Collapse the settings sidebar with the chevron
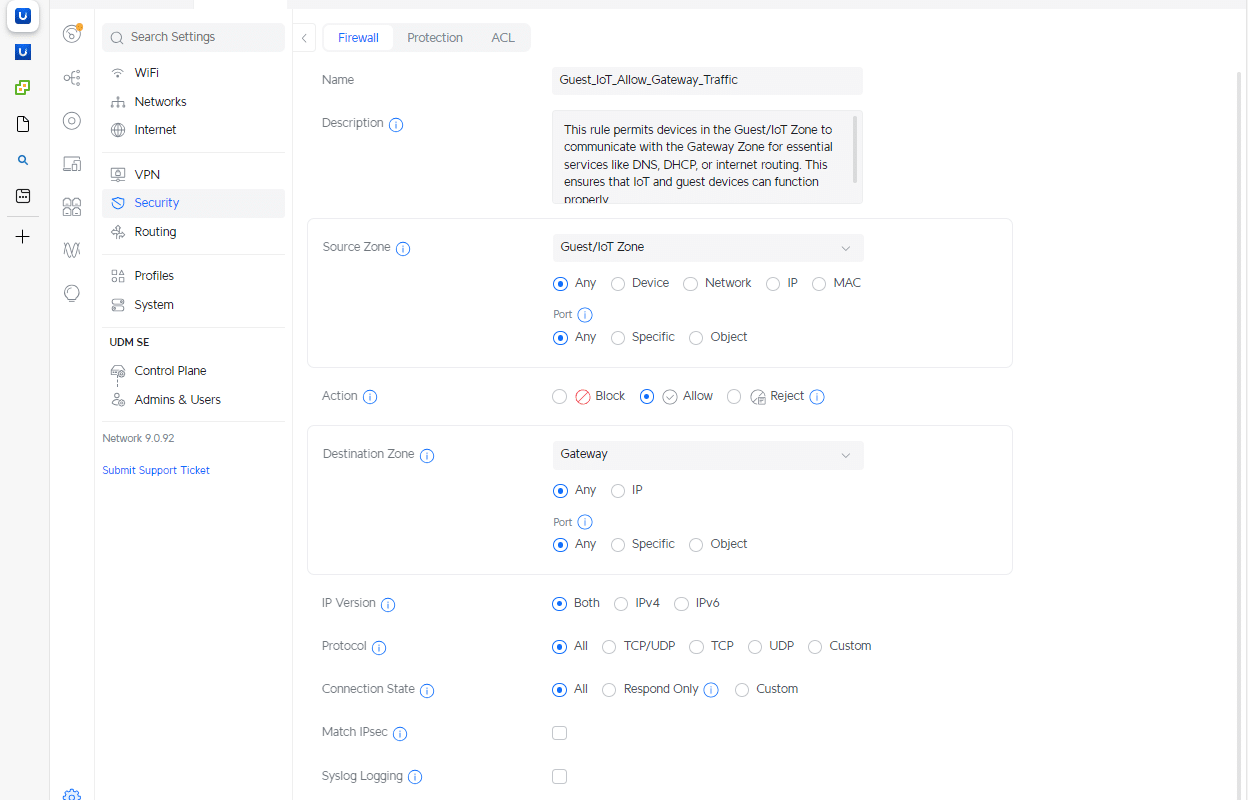 pos(304,38)
